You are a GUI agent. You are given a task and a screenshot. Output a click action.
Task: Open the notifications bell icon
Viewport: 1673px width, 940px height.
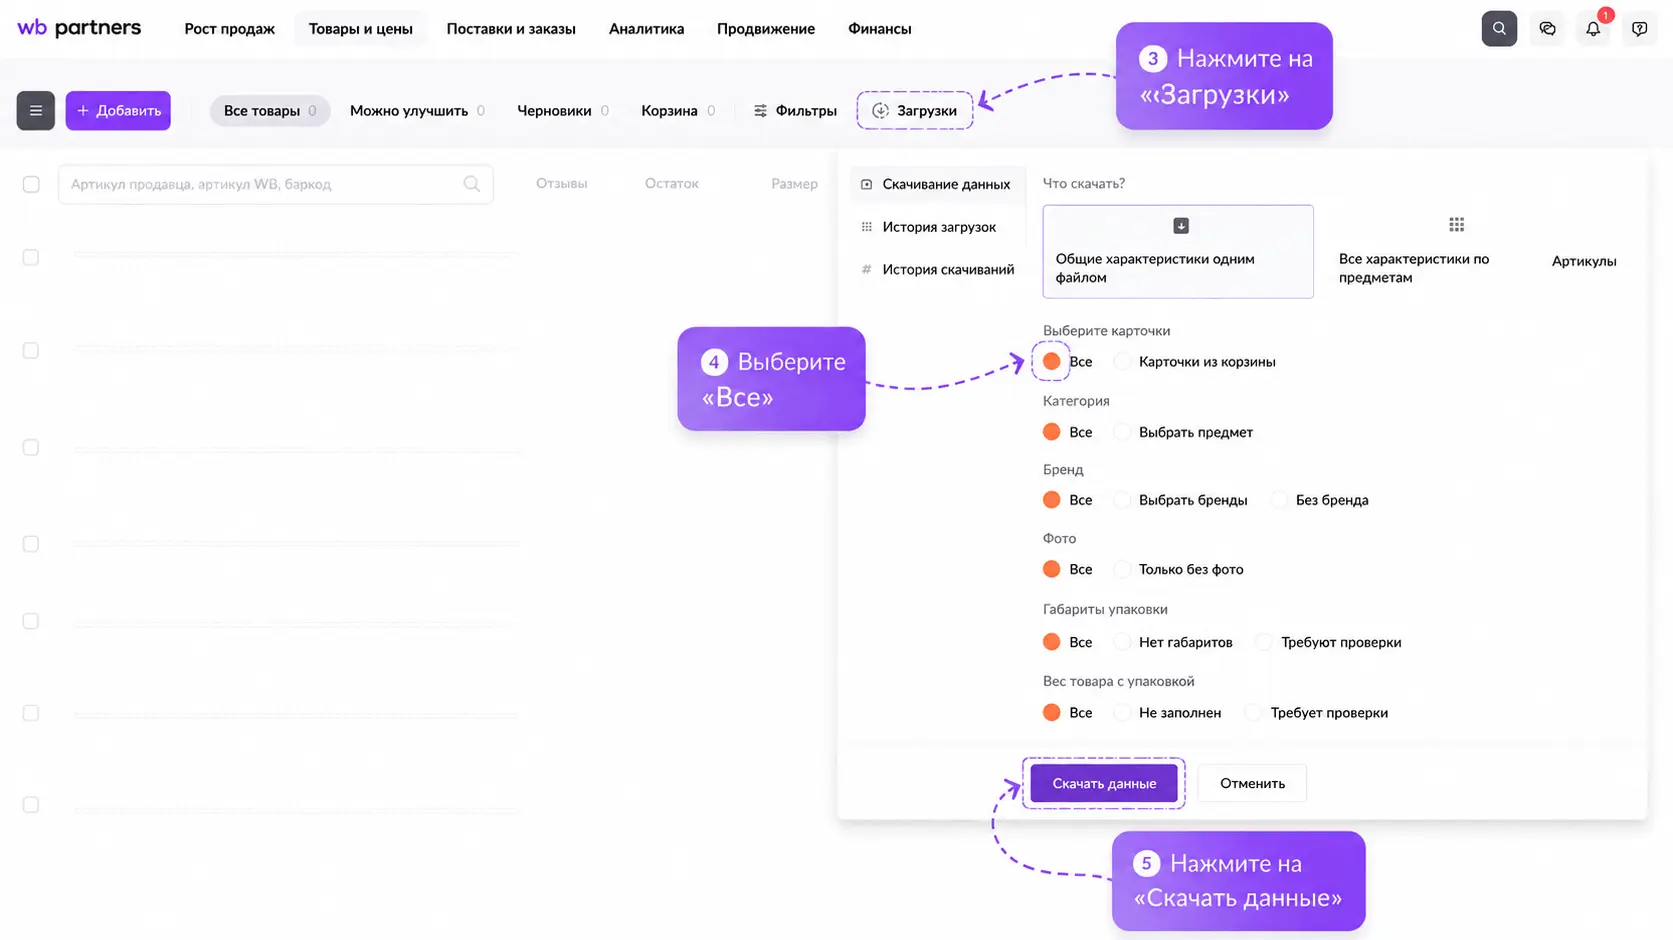point(1593,29)
